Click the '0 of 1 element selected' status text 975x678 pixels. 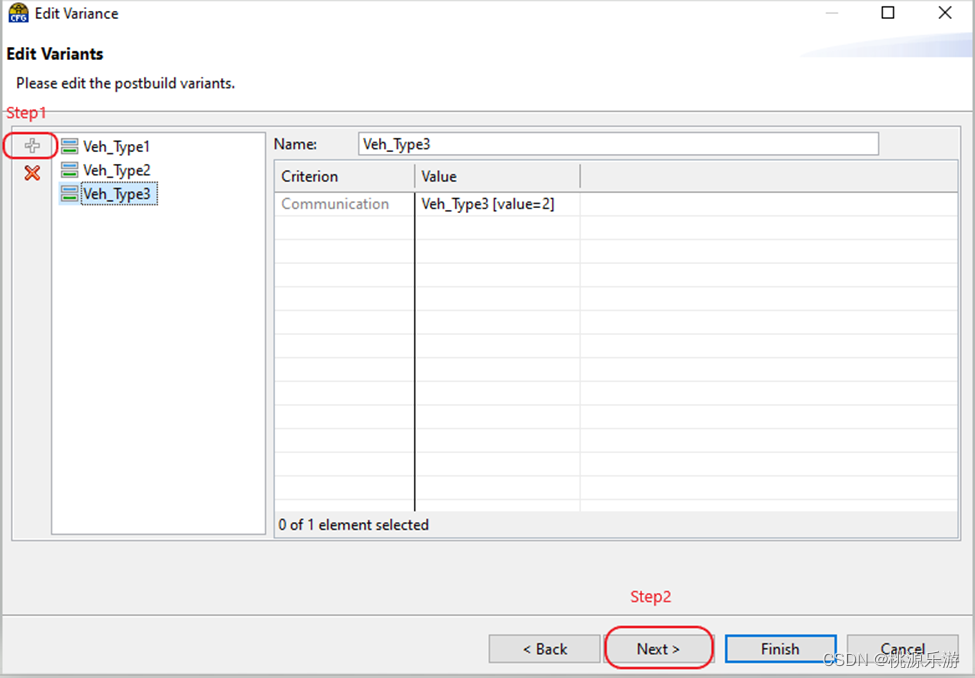point(353,525)
